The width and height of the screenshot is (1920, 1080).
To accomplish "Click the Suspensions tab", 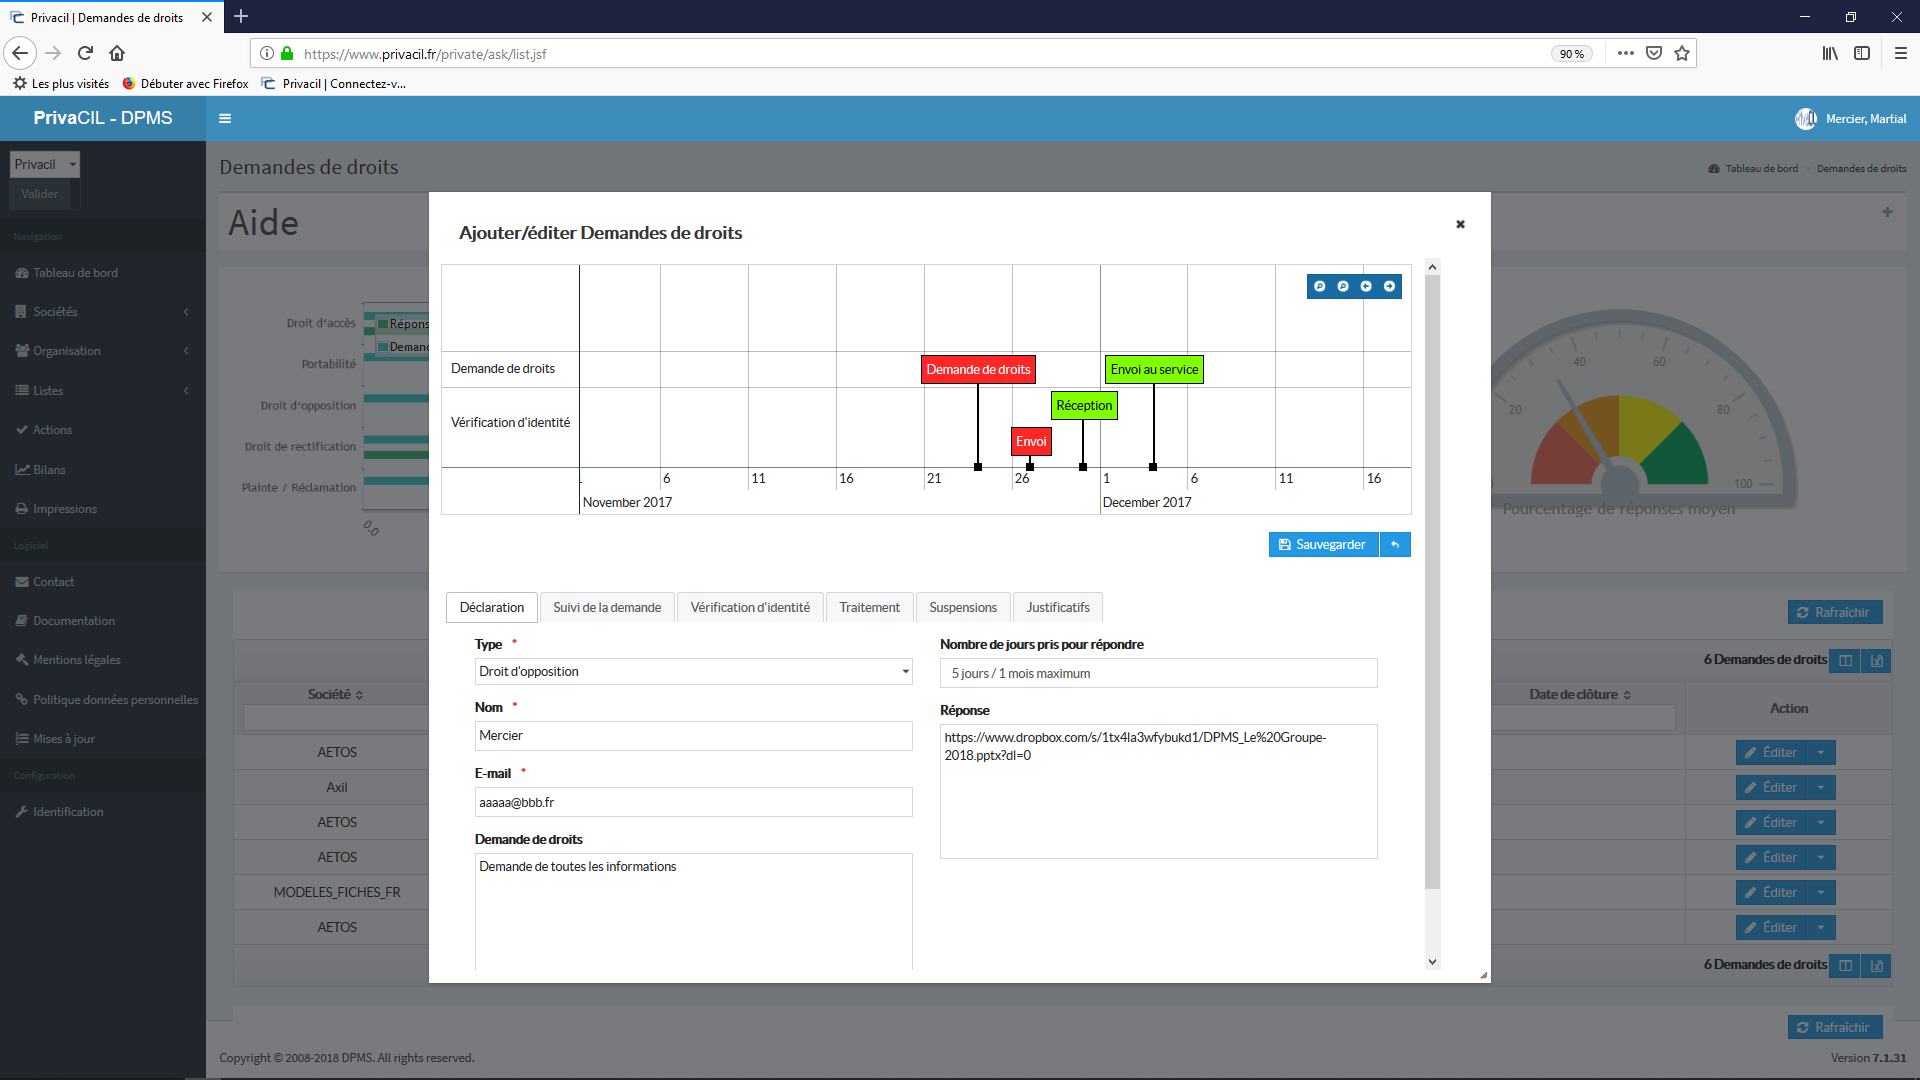I will 963,607.
